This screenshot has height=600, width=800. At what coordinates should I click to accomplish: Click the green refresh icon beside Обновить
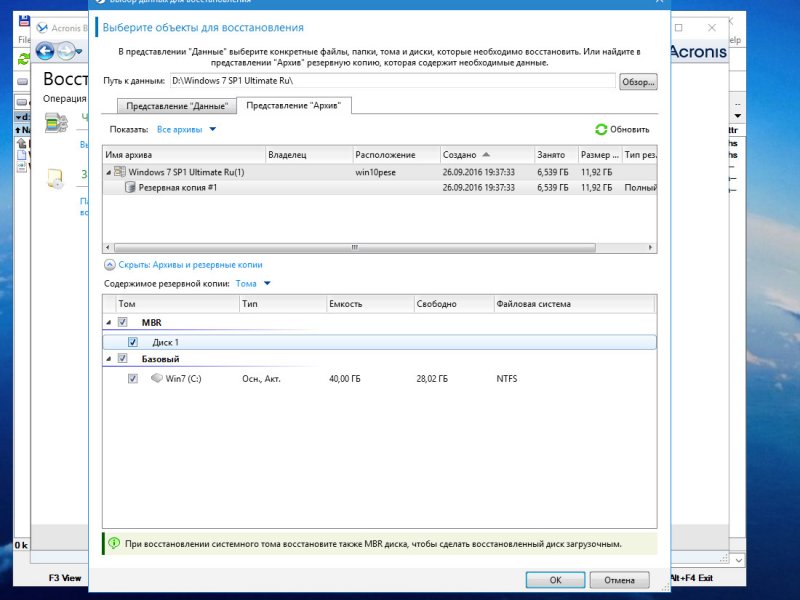[x=601, y=130]
